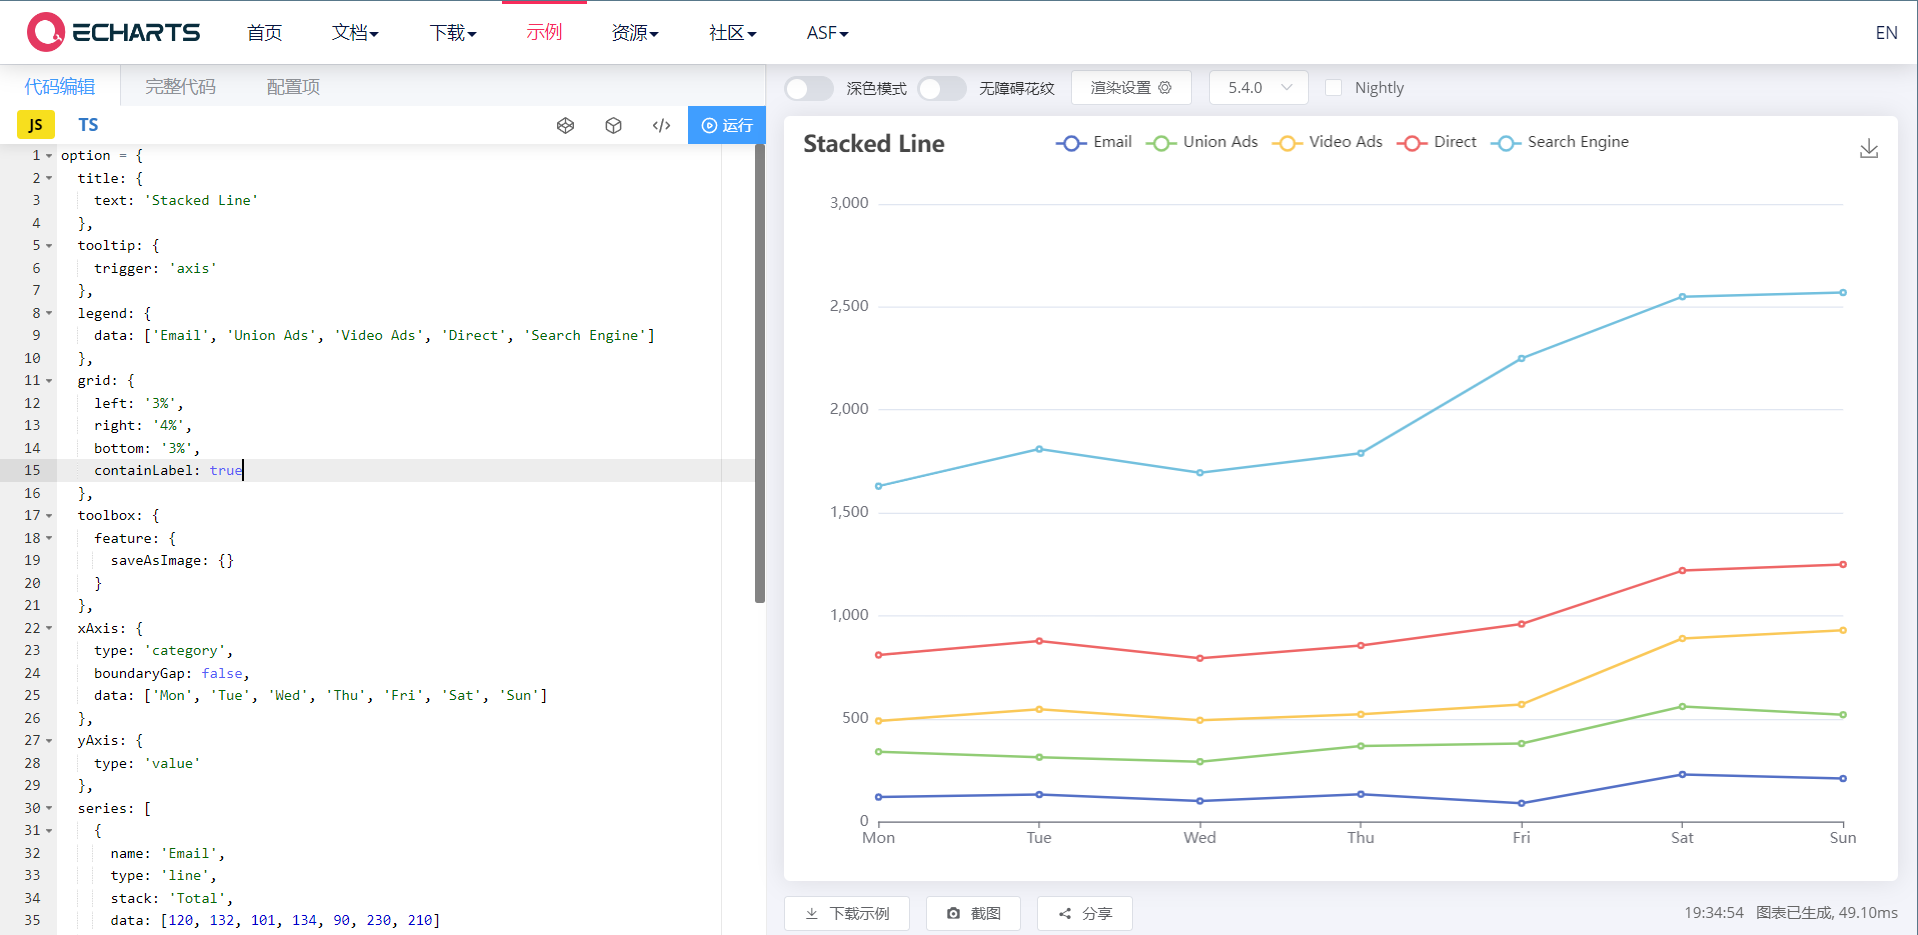Click the code editor vertical scrollbar
This screenshot has width=1918, height=935.
click(x=760, y=374)
